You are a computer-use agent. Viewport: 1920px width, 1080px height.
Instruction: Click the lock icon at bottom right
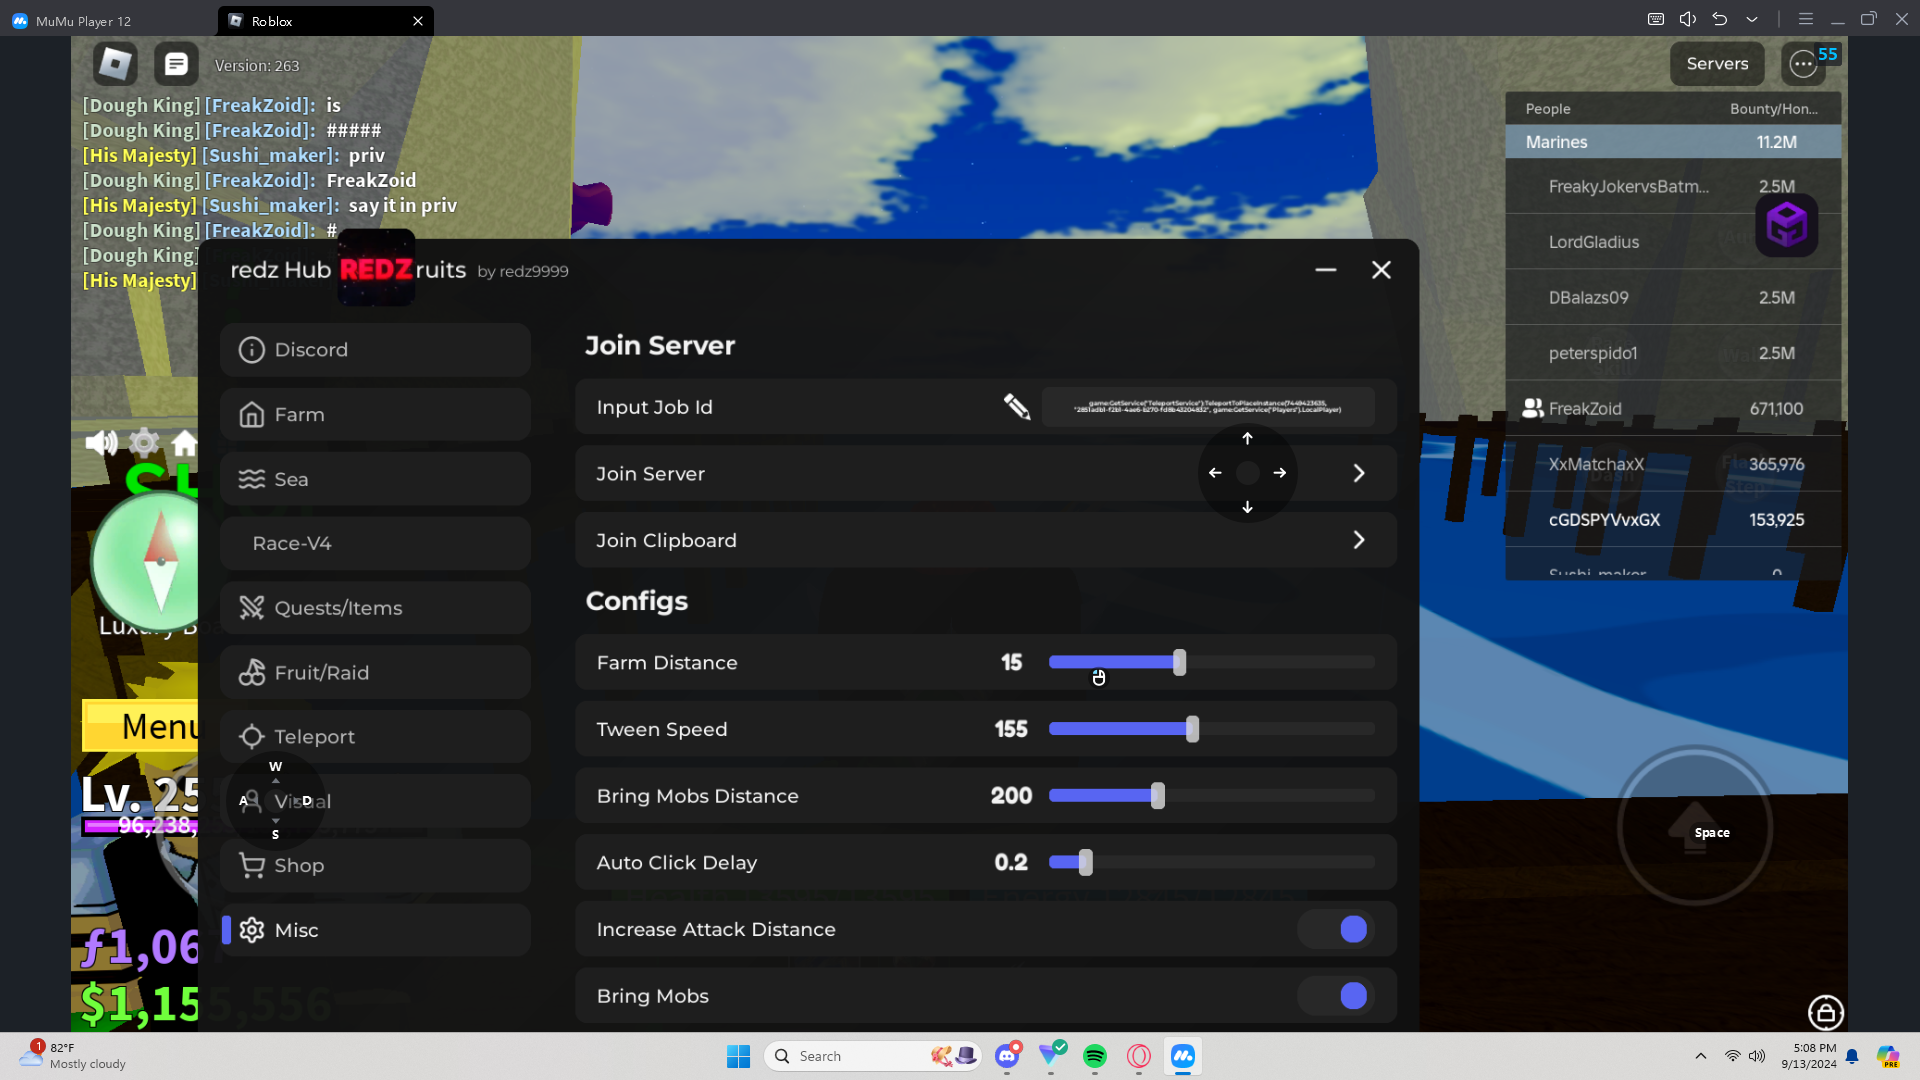point(1826,1013)
